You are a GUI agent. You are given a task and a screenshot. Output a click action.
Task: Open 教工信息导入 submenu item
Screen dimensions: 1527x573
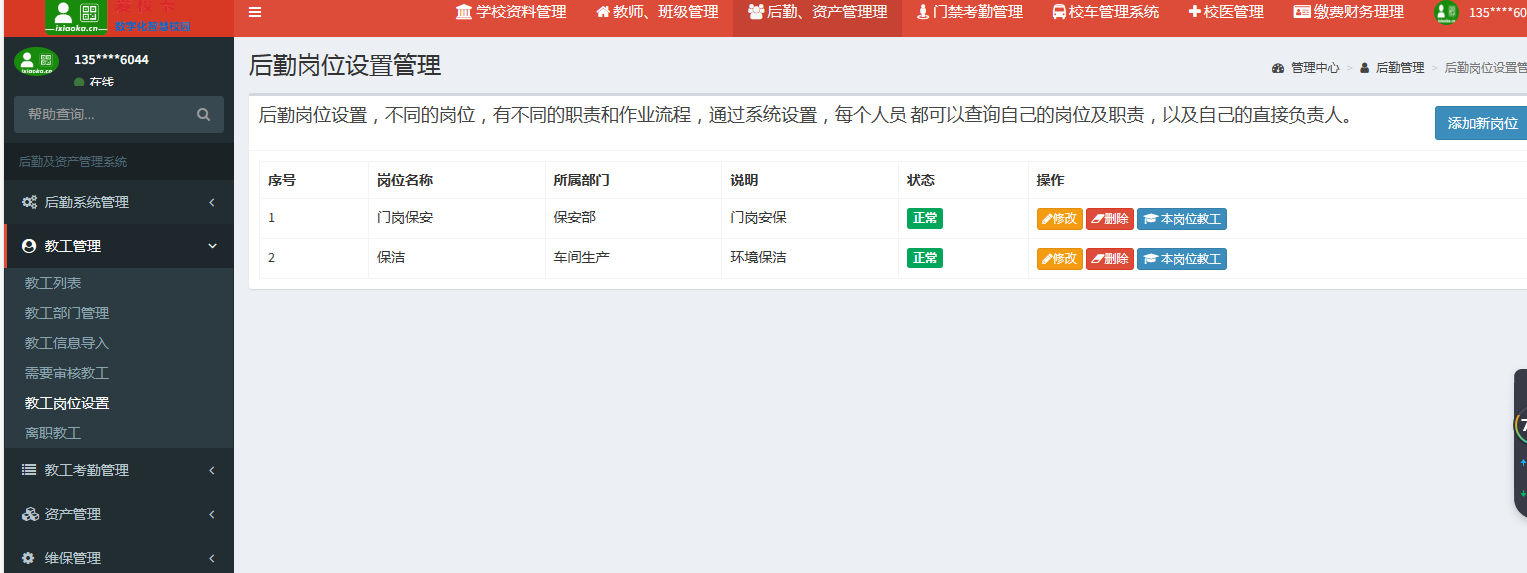[x=67, y=343]
